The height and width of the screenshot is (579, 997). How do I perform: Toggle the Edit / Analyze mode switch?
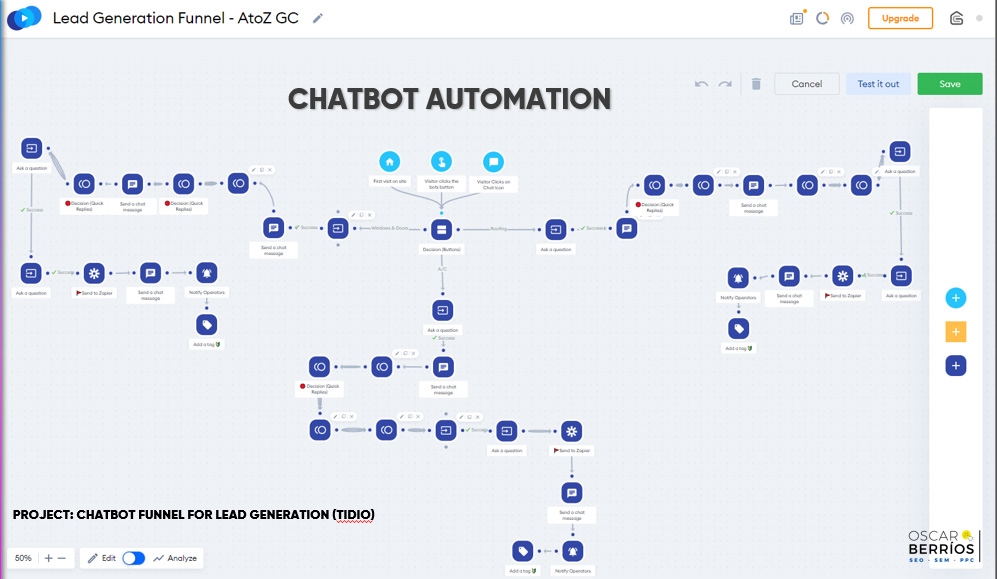134,558
